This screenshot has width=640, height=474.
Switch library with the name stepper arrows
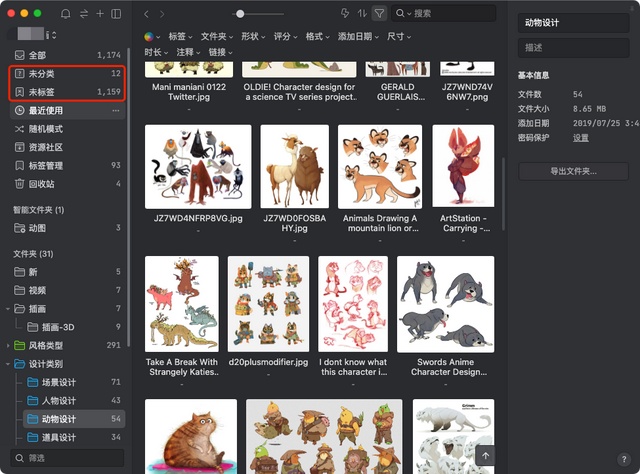pyautogui.click(x=54, y=35)
